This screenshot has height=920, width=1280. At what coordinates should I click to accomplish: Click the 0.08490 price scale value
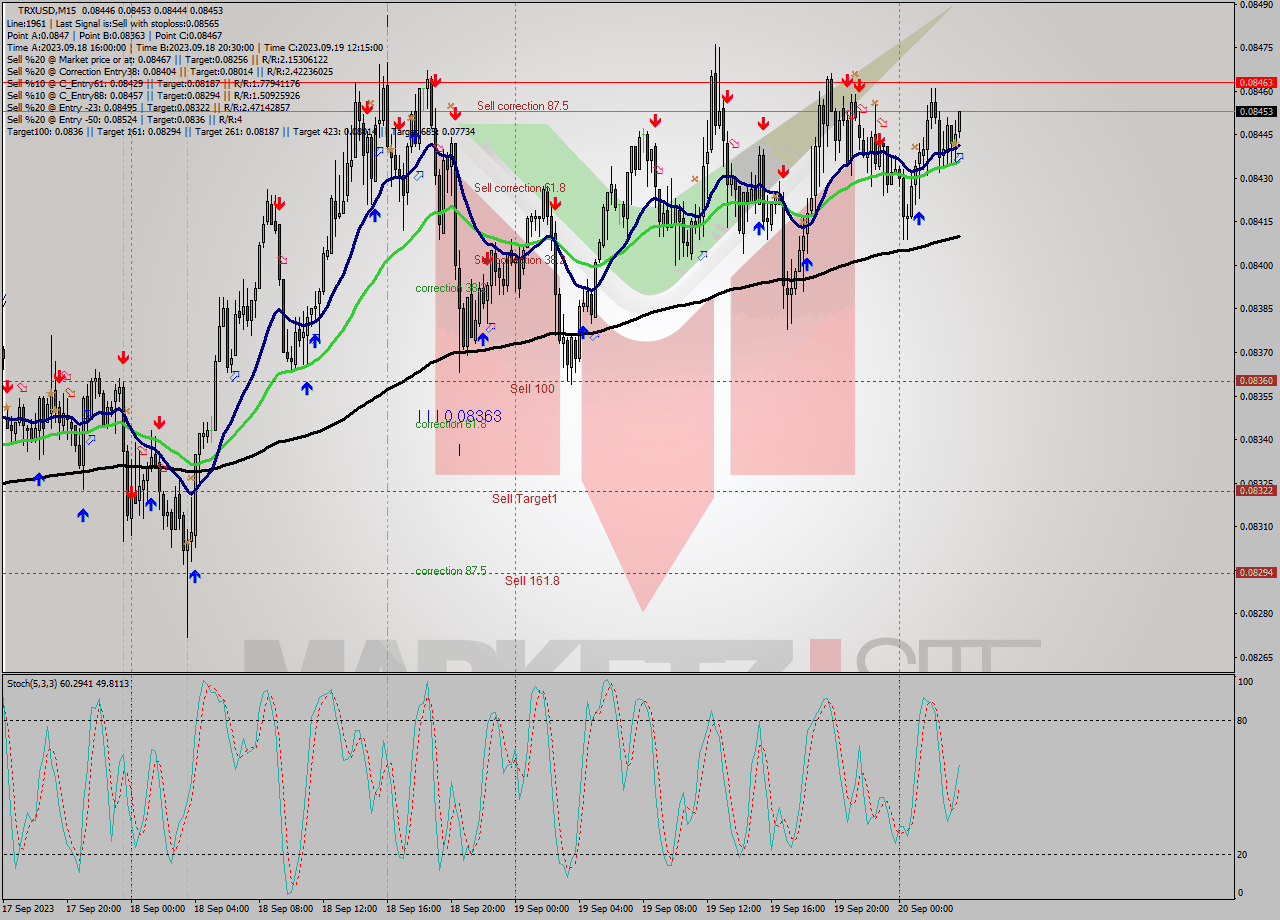pyautogui.click(x=1256, y=4)
